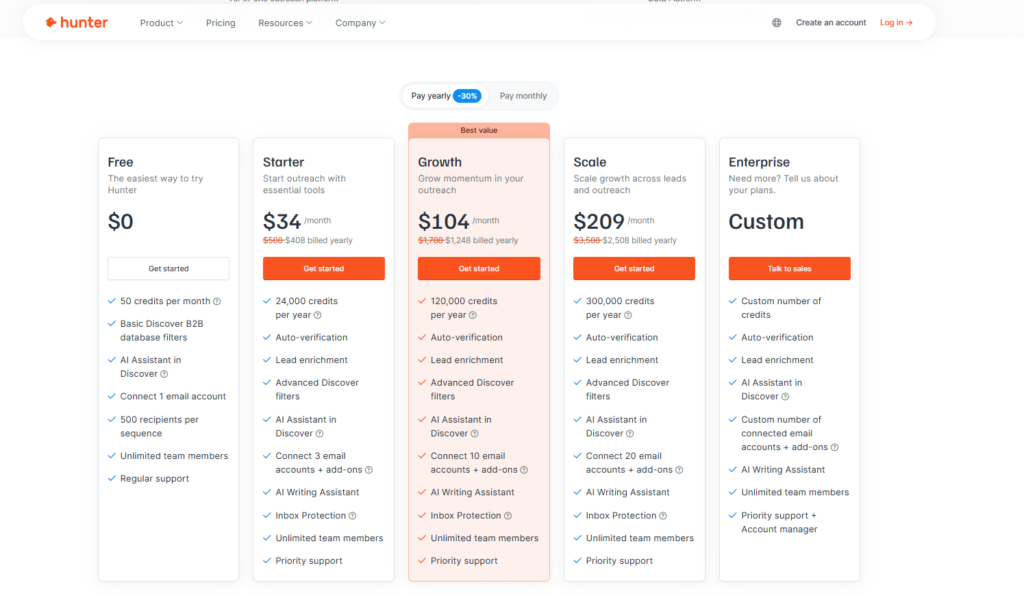Click info icon beside Growth Inbox Protection
This screenshot has height=596, width=1024.
tap(508, 516)
